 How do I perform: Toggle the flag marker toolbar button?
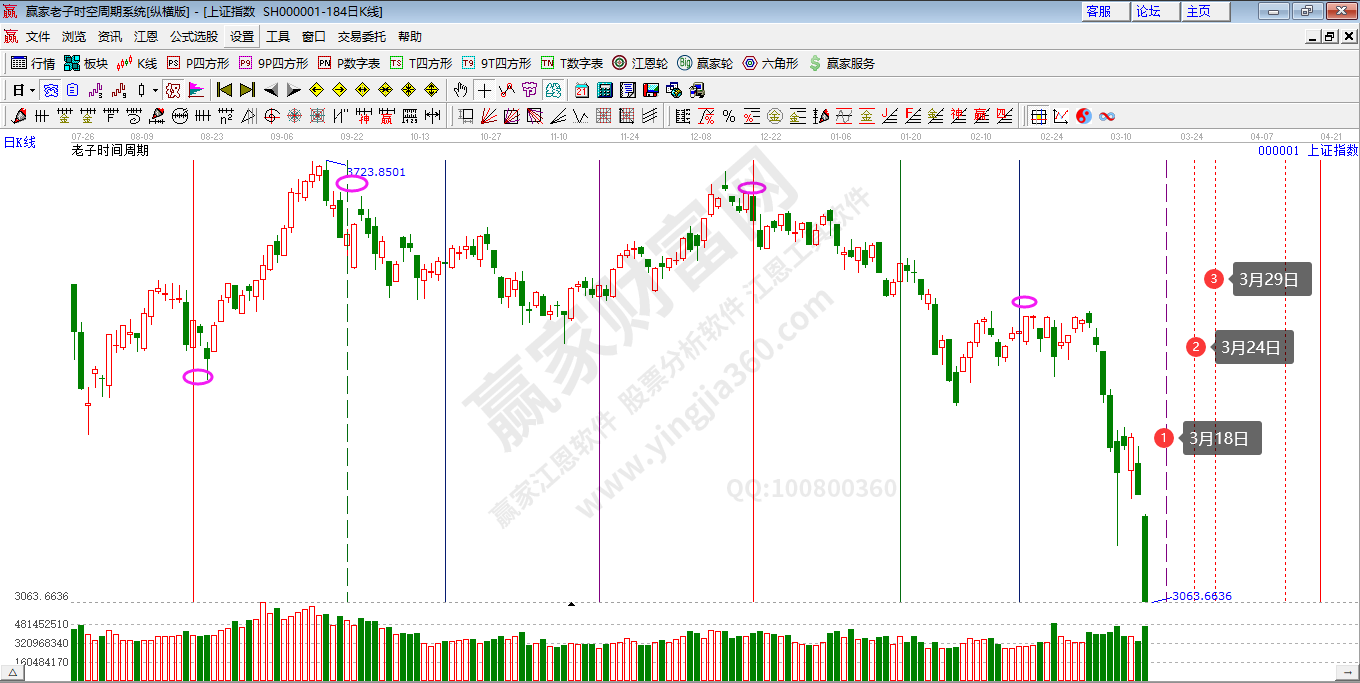tap(196, 90)
